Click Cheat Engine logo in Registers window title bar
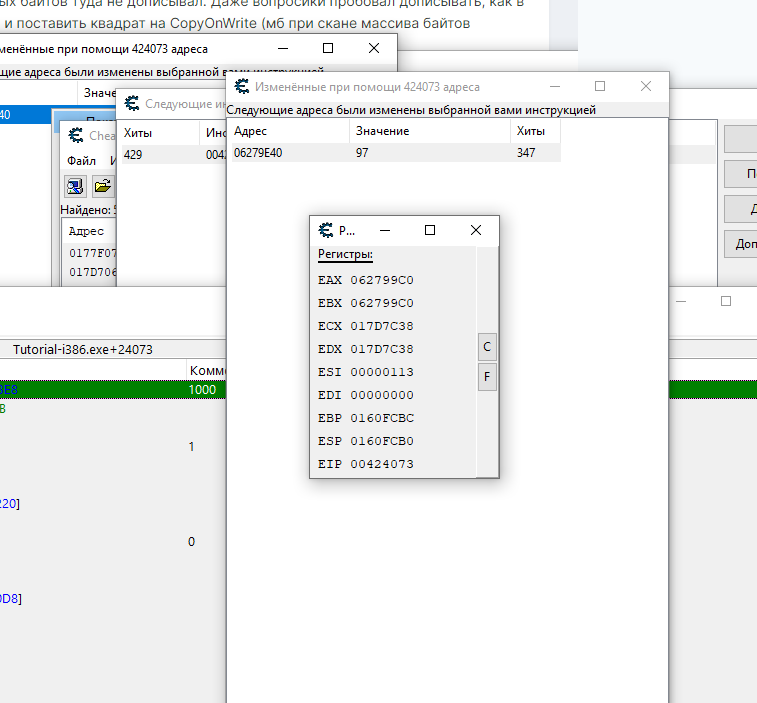This screenshot has width=757, height=703. 325,230
